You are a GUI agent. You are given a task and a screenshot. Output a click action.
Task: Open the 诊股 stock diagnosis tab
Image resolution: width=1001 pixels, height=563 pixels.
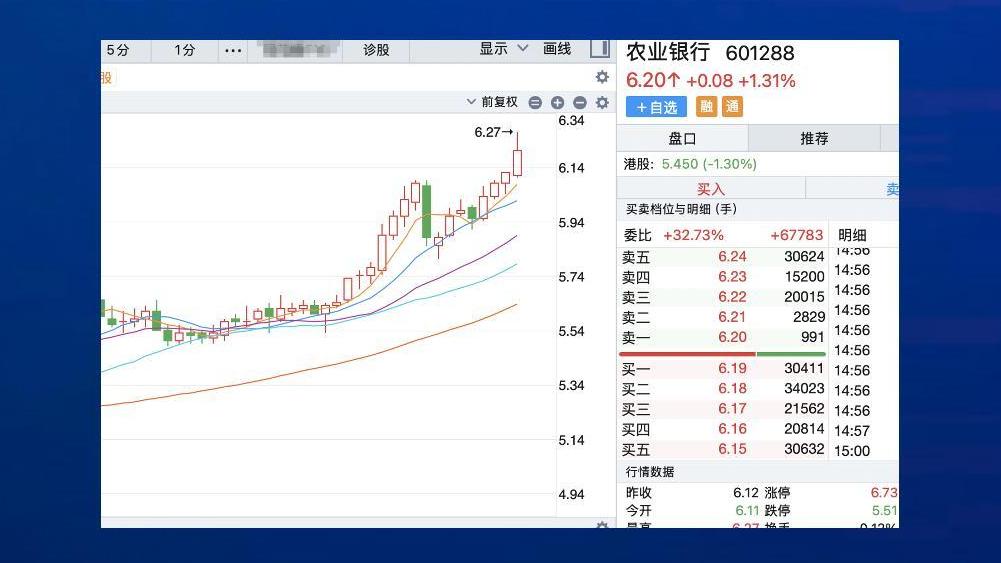[376, 50]
